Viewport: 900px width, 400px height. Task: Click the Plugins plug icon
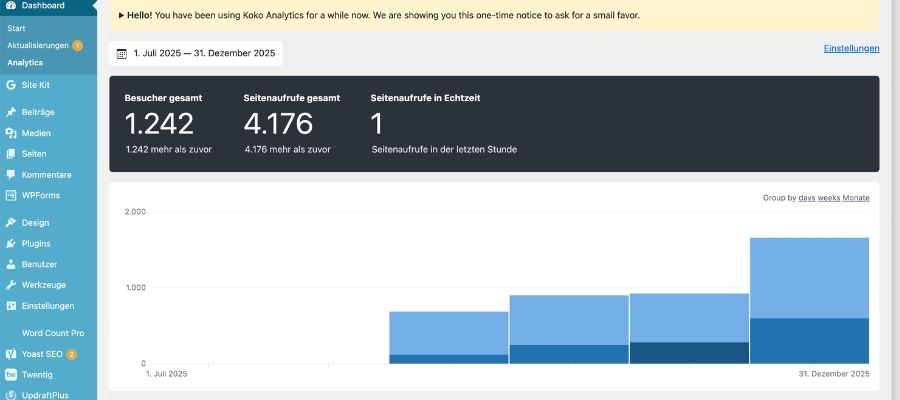(10, 244)
